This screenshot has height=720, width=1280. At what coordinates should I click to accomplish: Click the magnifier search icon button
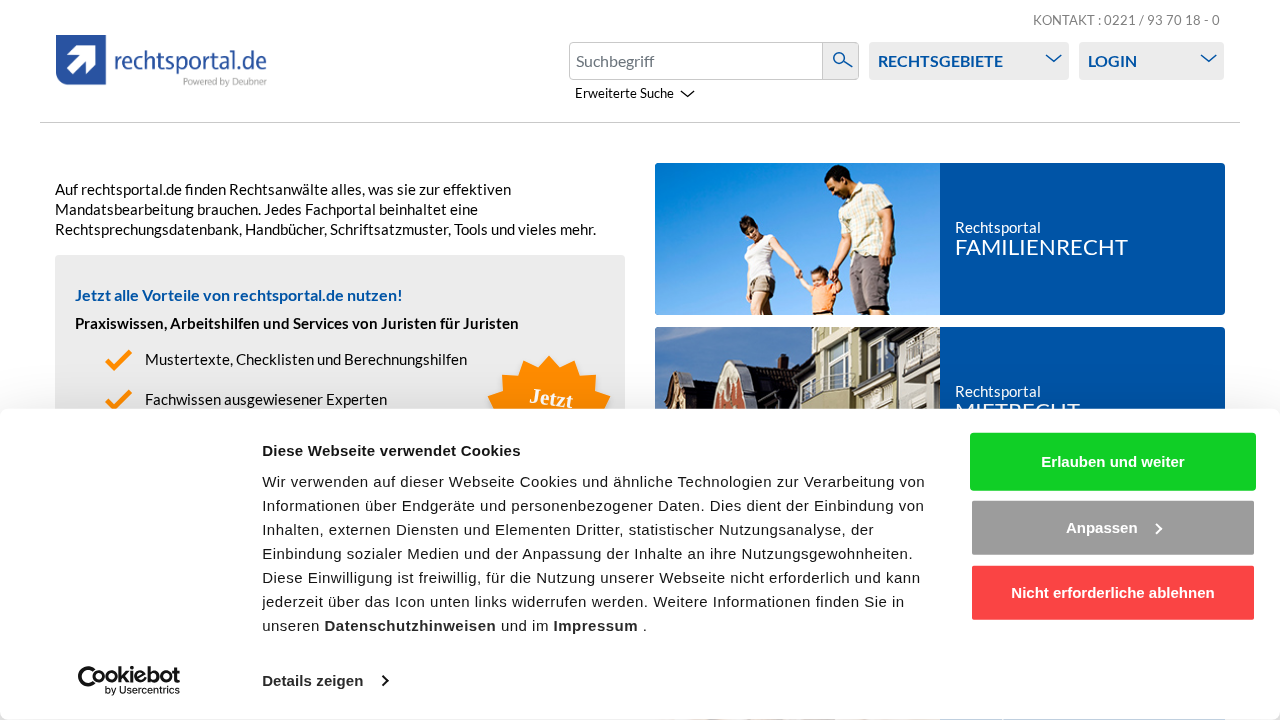[841, 61]
